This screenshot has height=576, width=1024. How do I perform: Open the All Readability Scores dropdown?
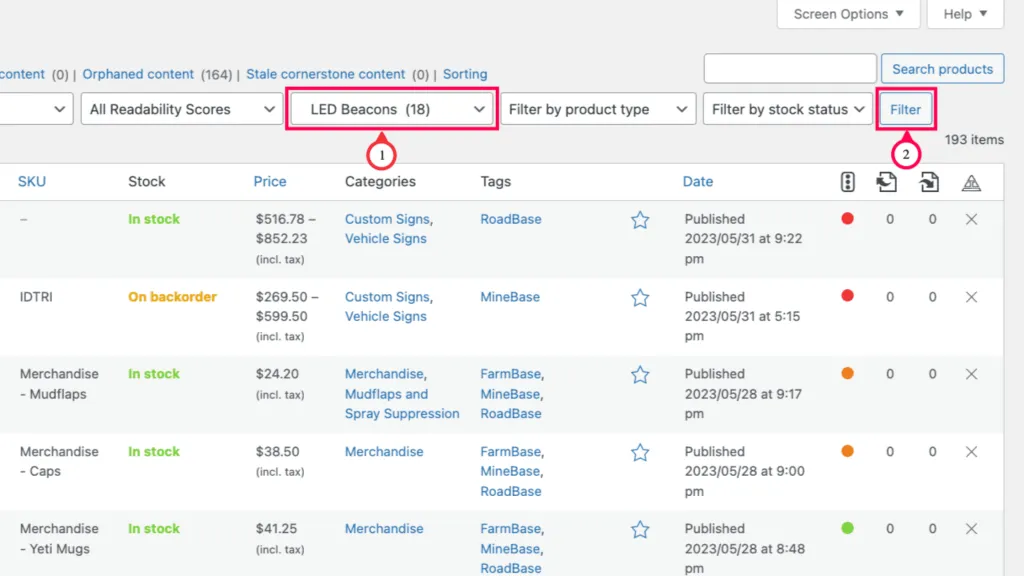[x=182, y=109]
